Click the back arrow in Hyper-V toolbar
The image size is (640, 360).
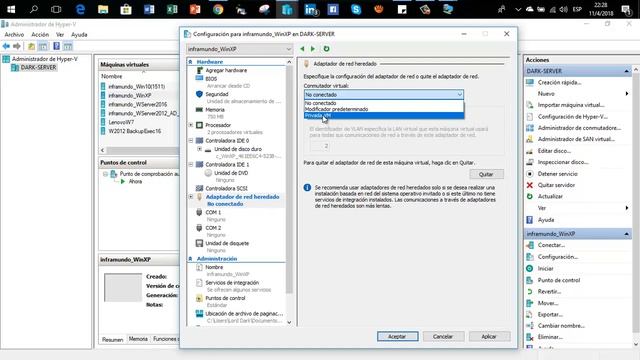(x=6, y=46)
